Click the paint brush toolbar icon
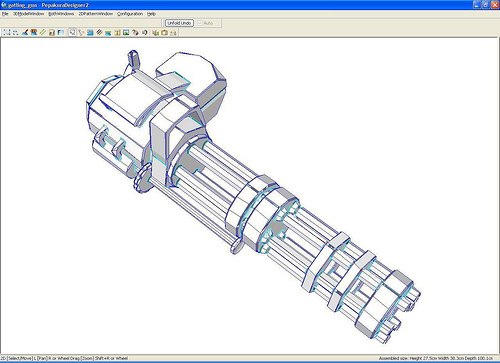Image resolution: width=500 pixels, height=363 pixels. click(25, 32)
